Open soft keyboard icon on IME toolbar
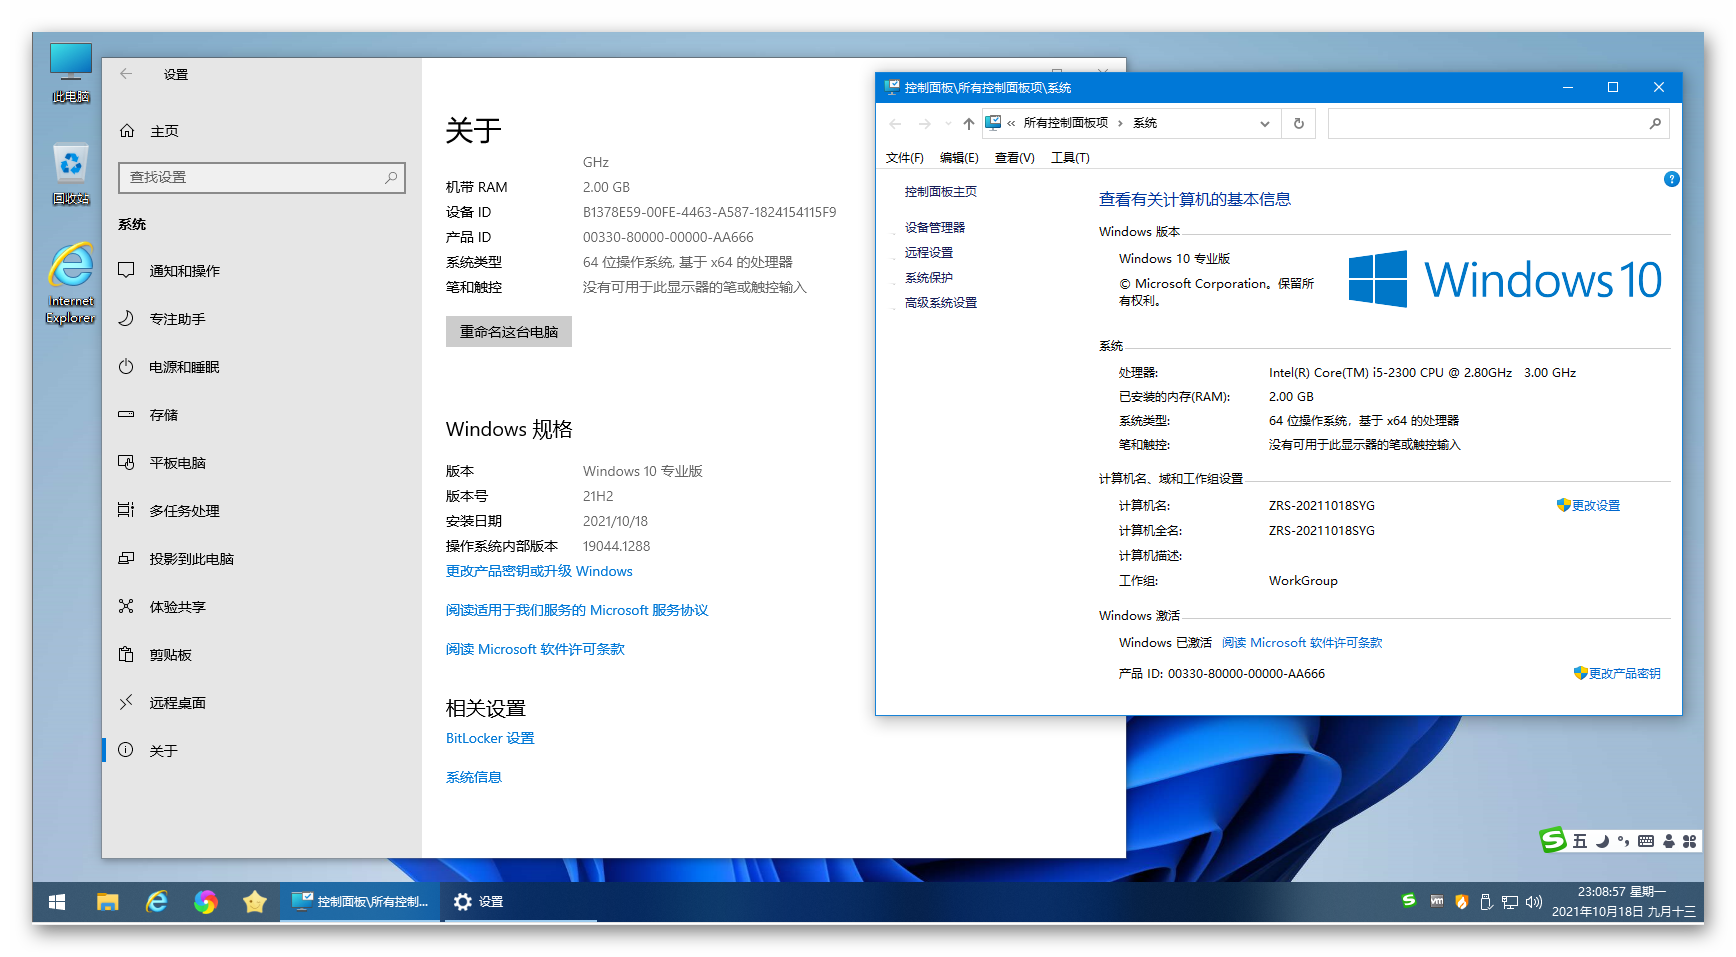Image resolution: width=1736 pixels, height=957 pixels. click(x=1646, y=841)
